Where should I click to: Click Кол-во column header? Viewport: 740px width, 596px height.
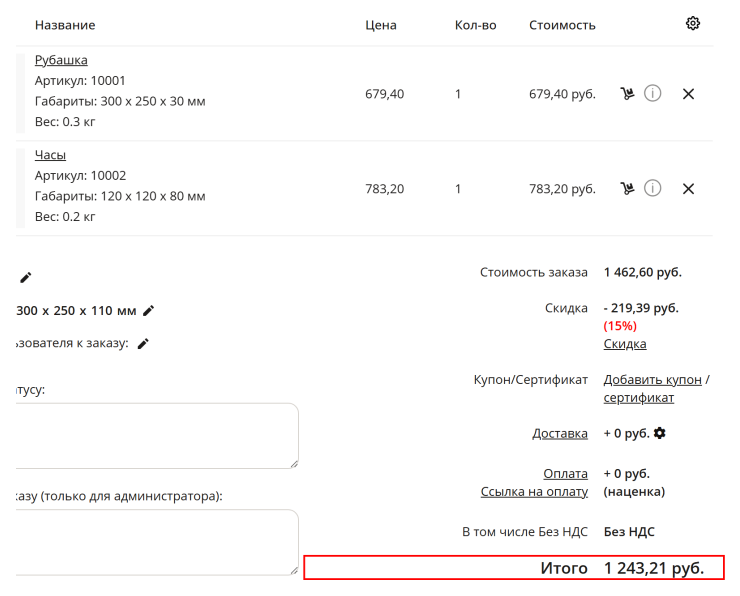coord(475,25)
